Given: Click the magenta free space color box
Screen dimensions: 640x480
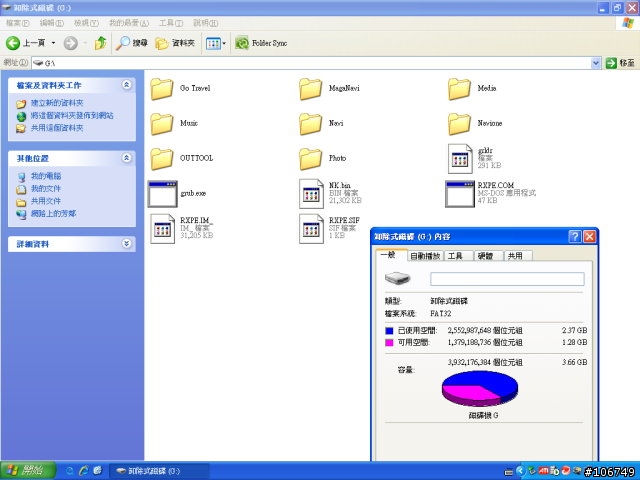Looking at the screenshot, I should click(389, 342).
